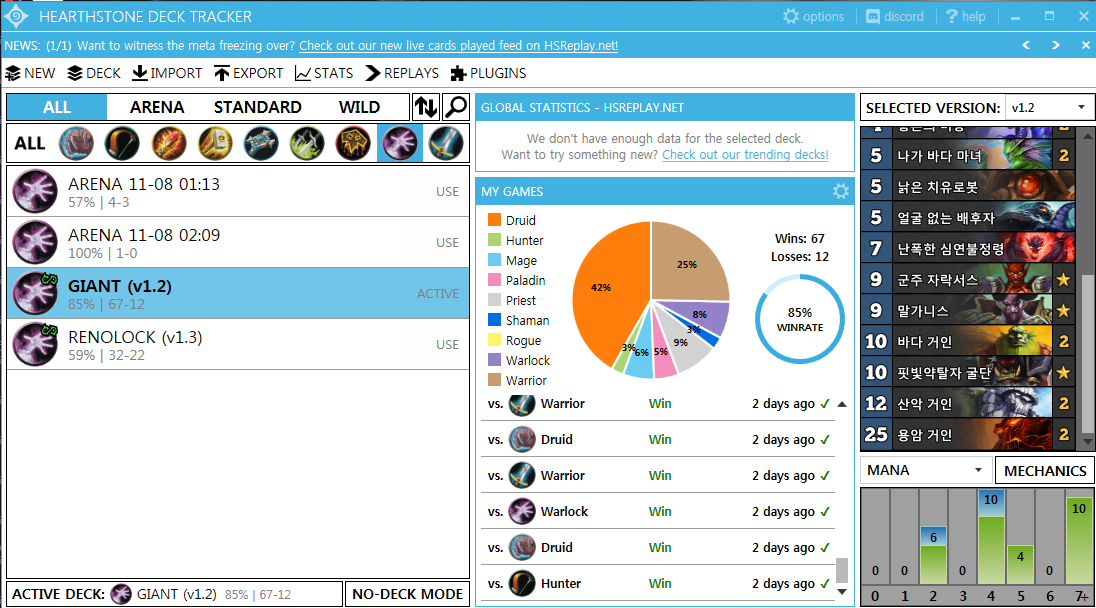Use the ARENA 11-08 01:13 deck
The height and width of the screenshot is (608, 1096).
click(447, 191)
